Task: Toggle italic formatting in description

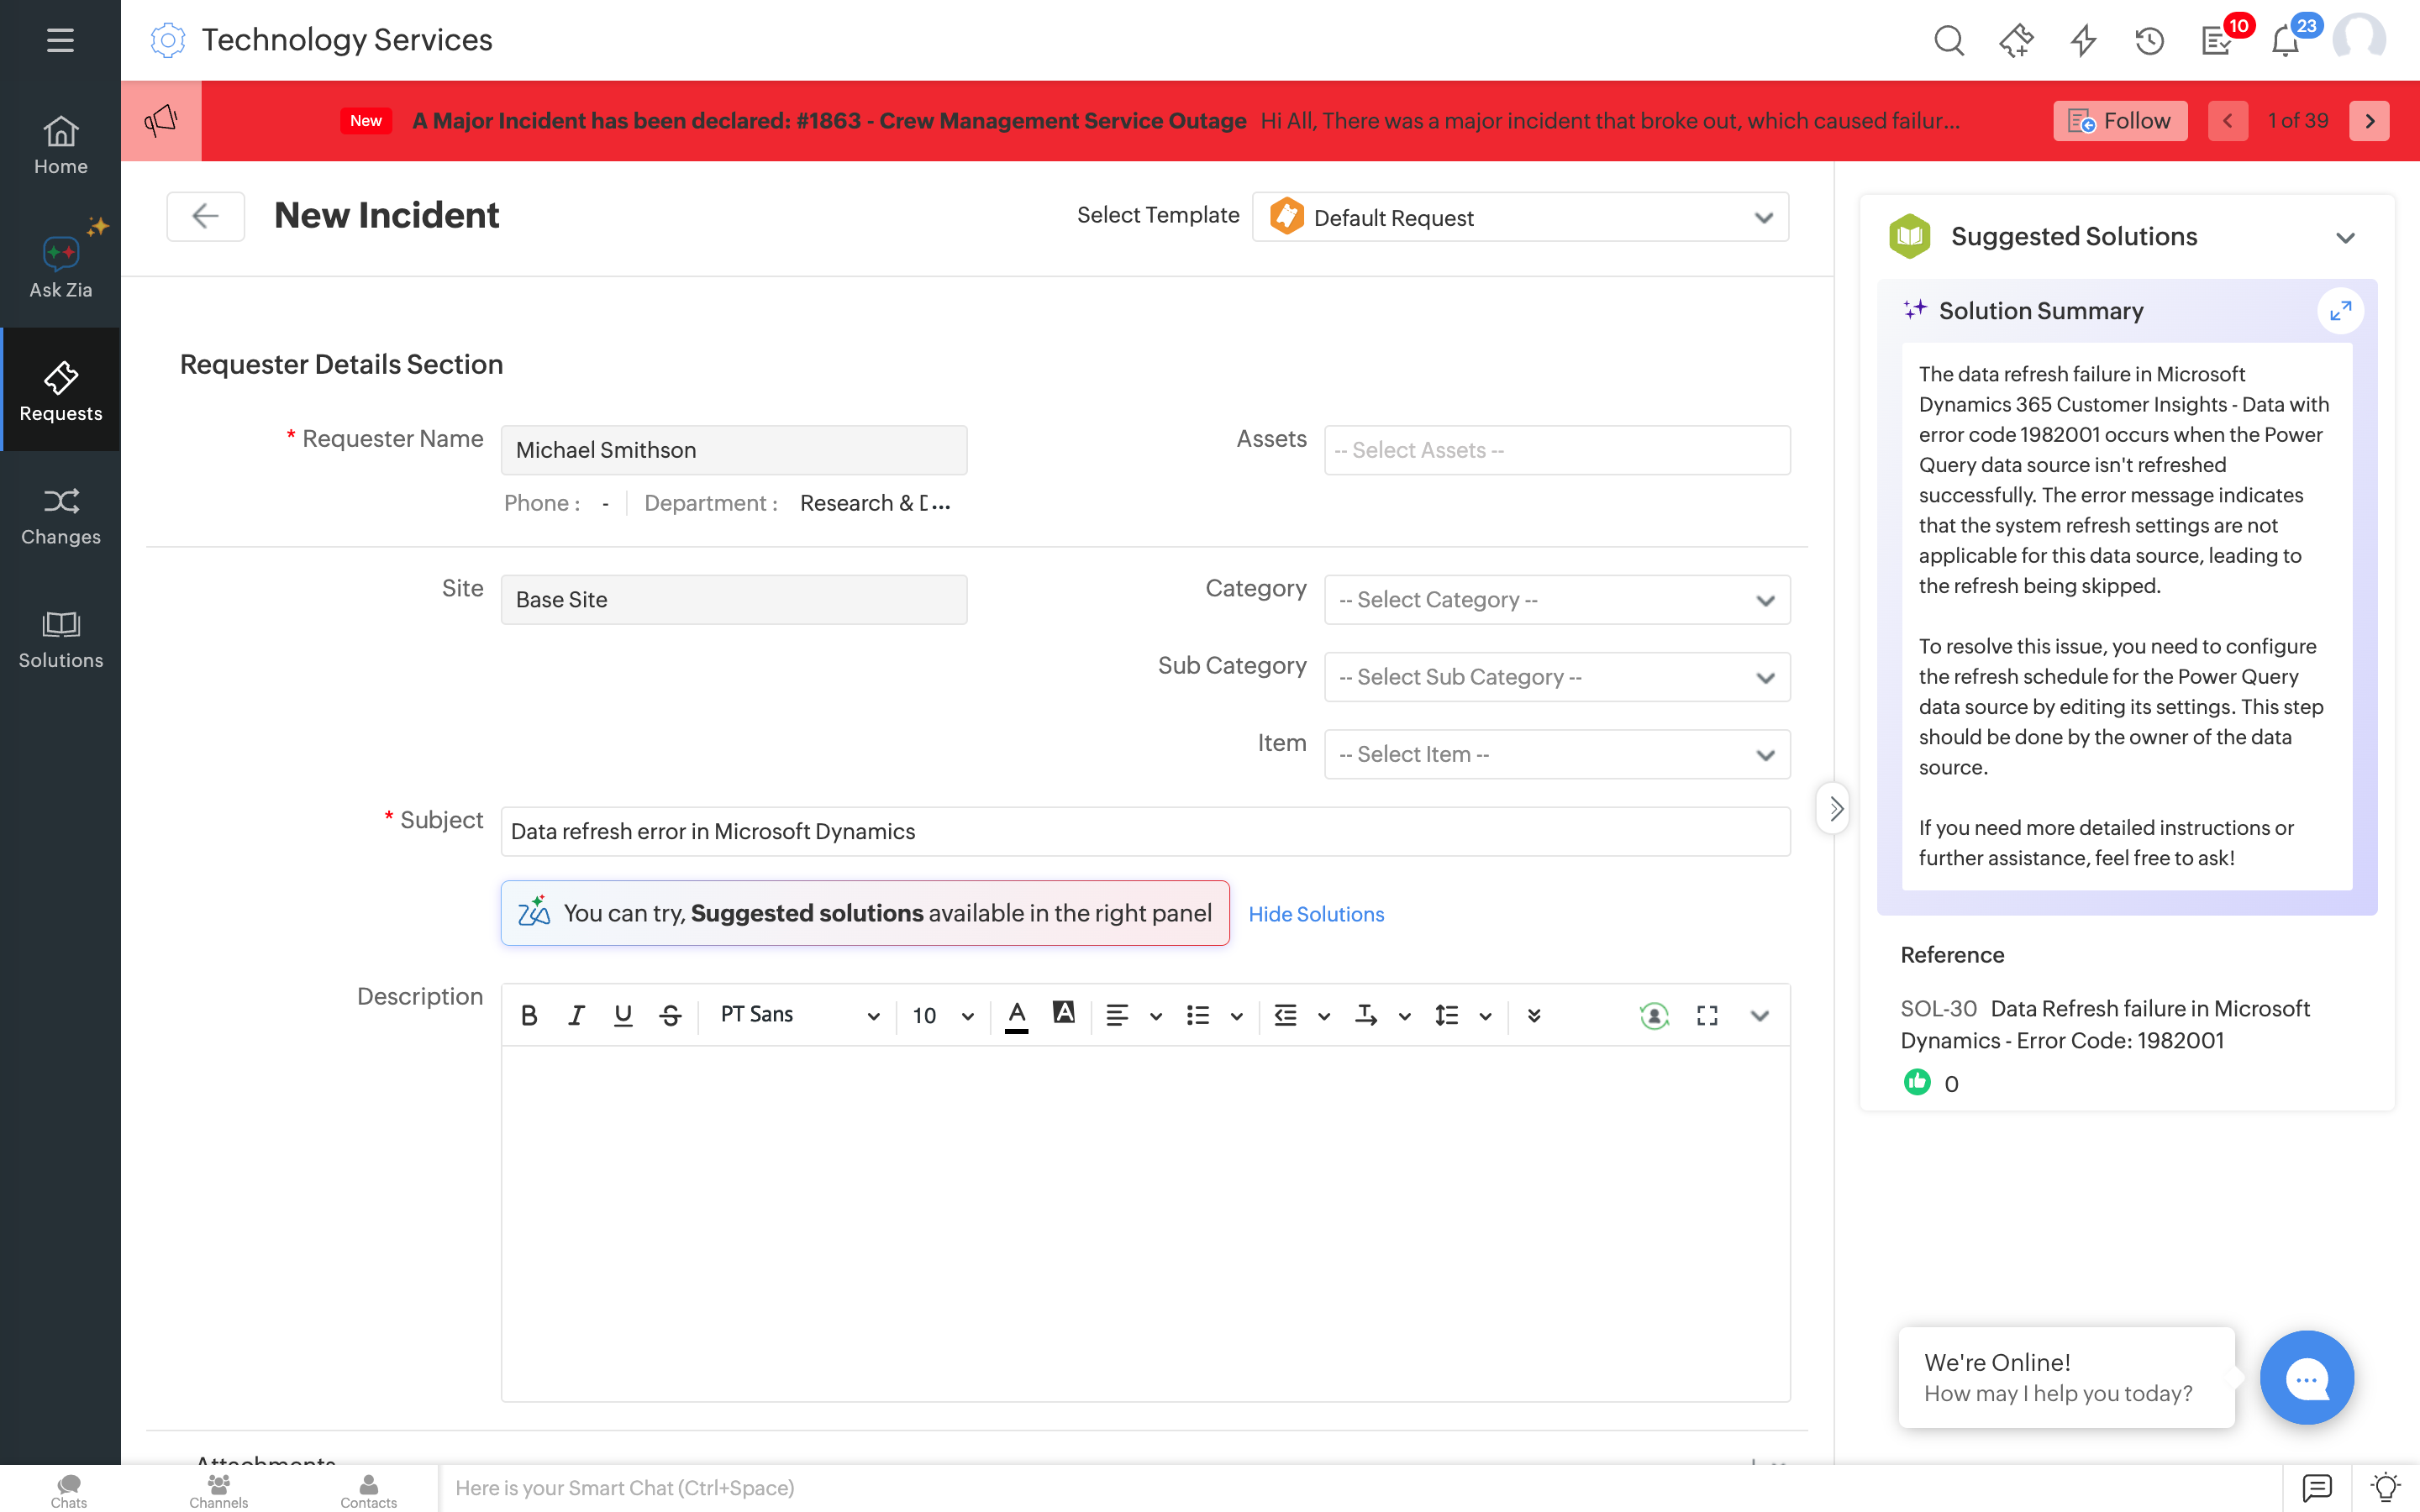Action: (x=576, y=1016)
